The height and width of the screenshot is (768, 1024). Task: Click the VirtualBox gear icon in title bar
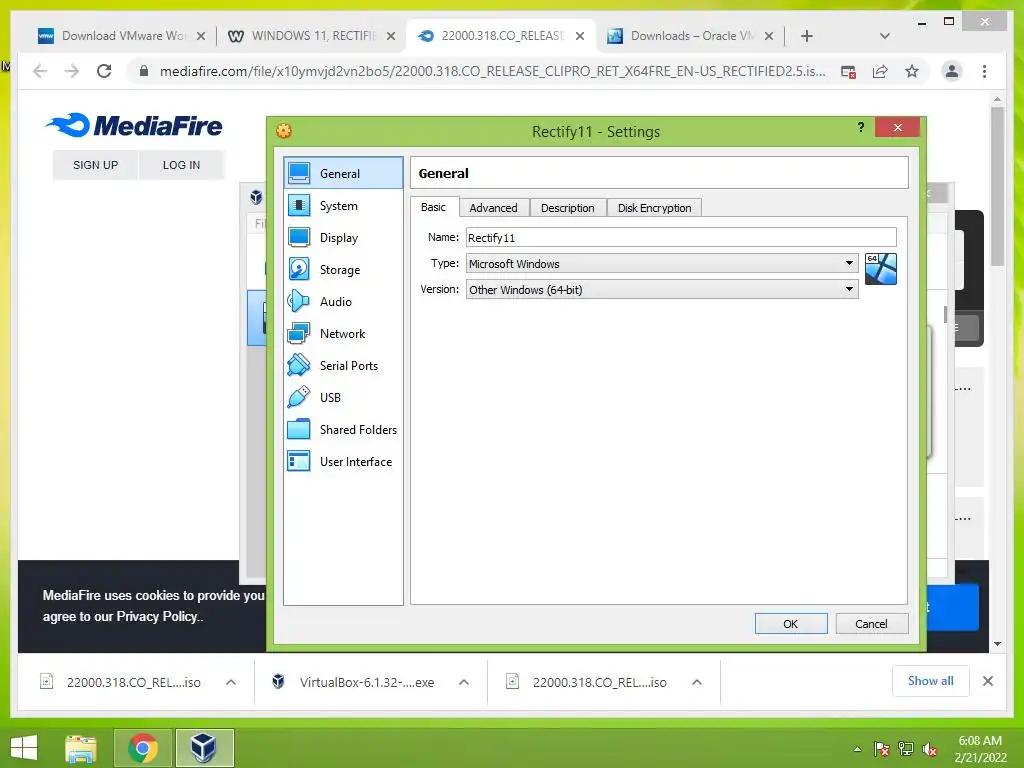[x=283, y=131]
